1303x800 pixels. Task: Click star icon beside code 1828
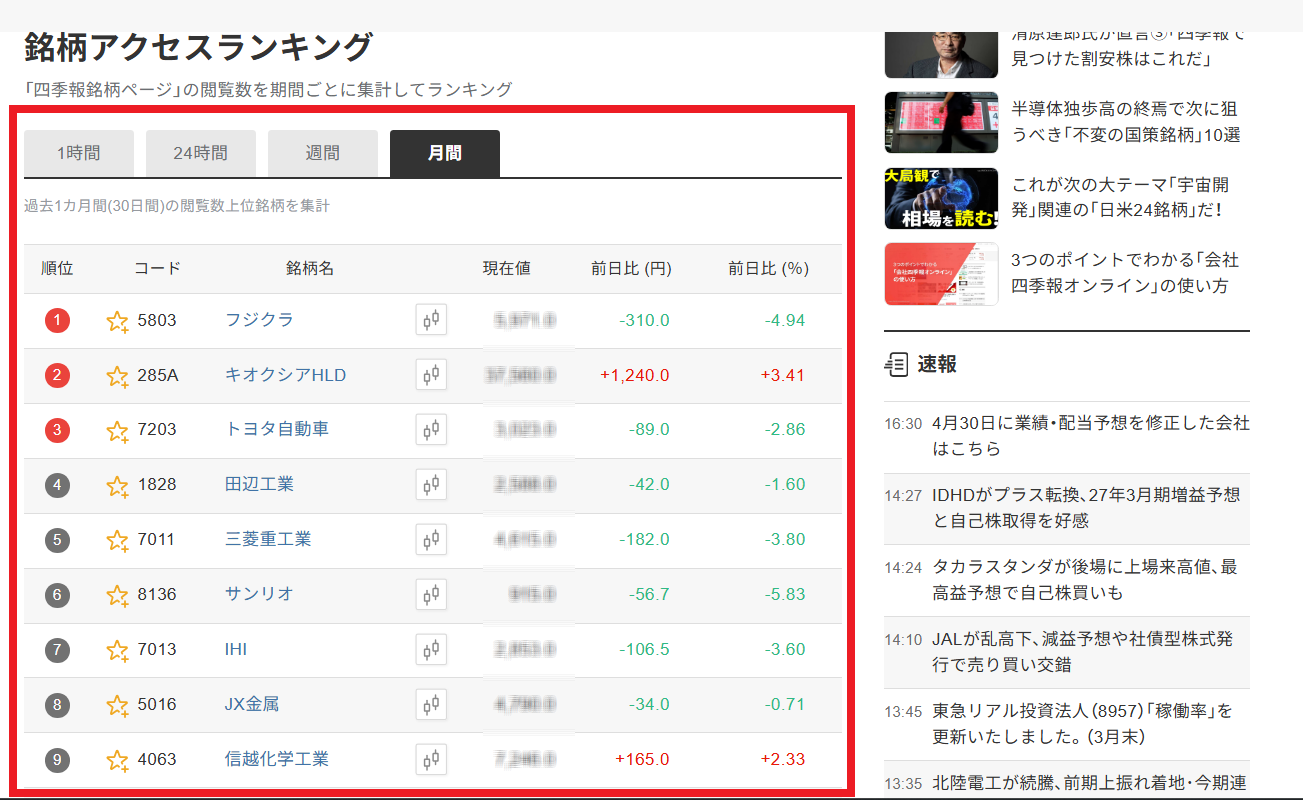click(118, 485)
